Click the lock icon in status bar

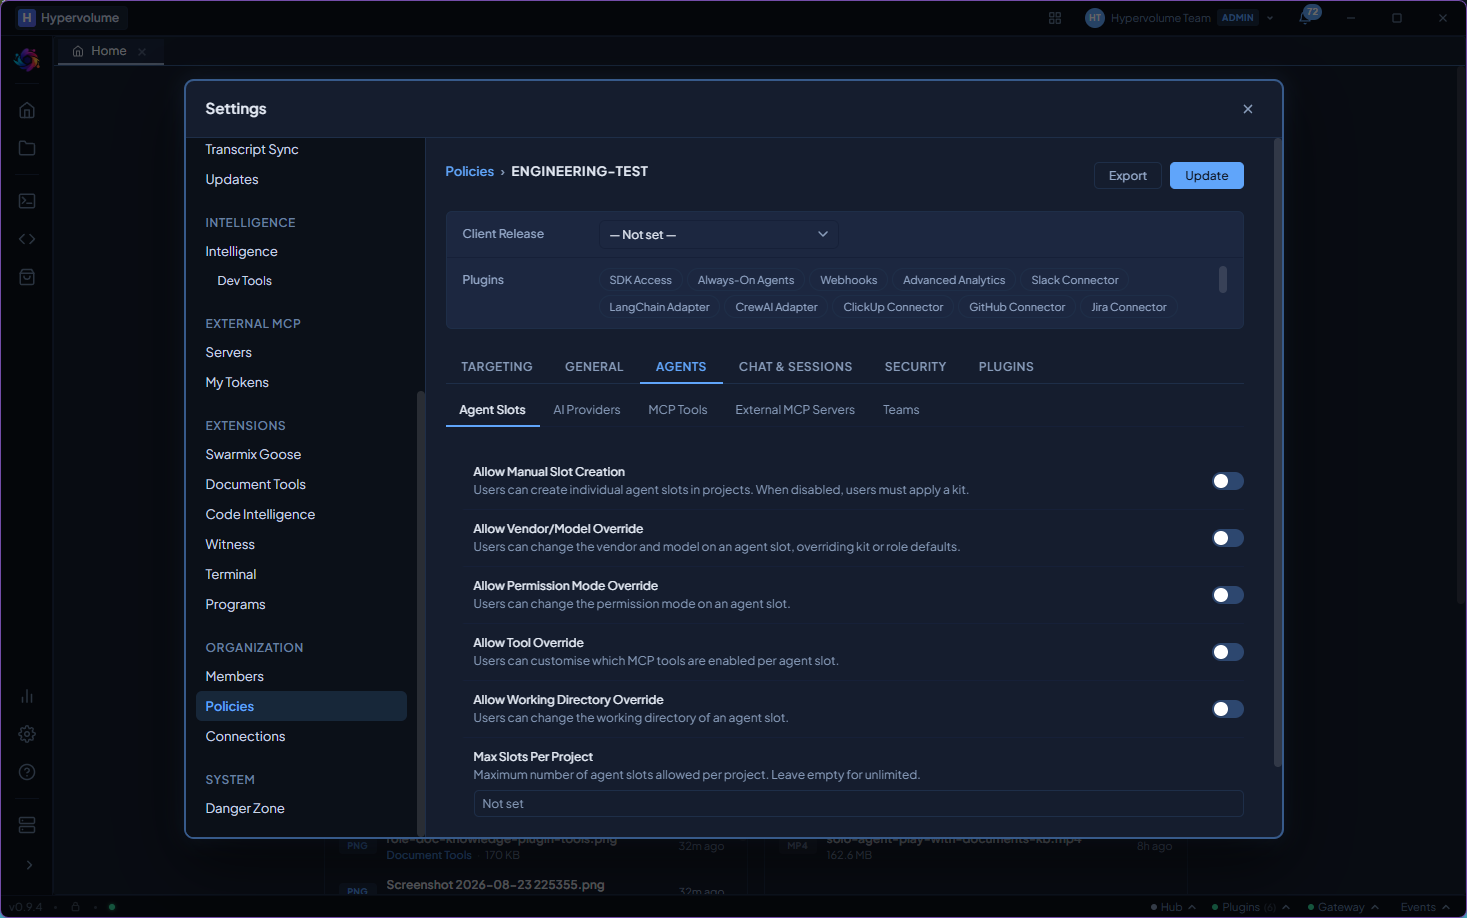(75, 907)
